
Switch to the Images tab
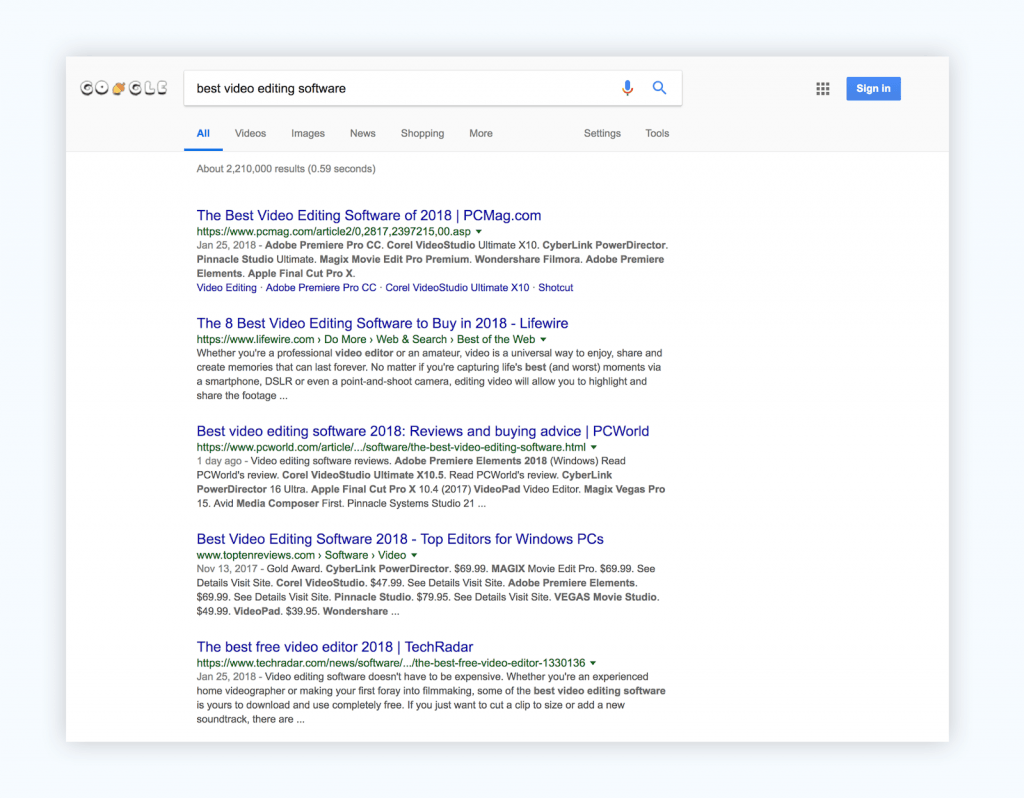tap(308, 133)
